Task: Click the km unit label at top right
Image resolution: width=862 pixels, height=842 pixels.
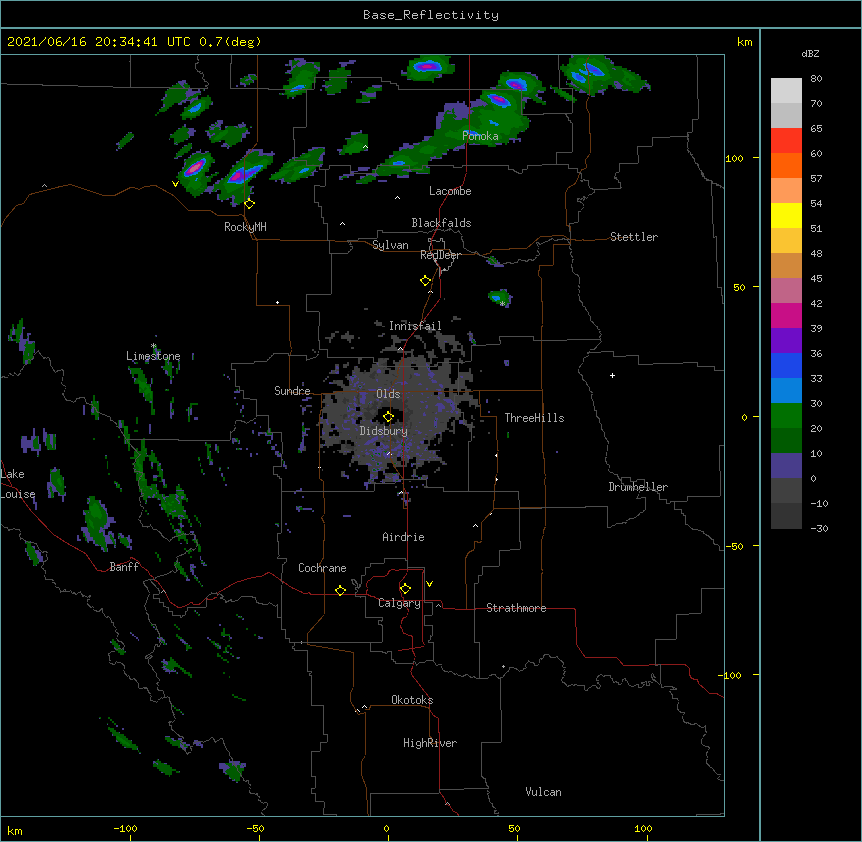Action: (x=745, y=42)
